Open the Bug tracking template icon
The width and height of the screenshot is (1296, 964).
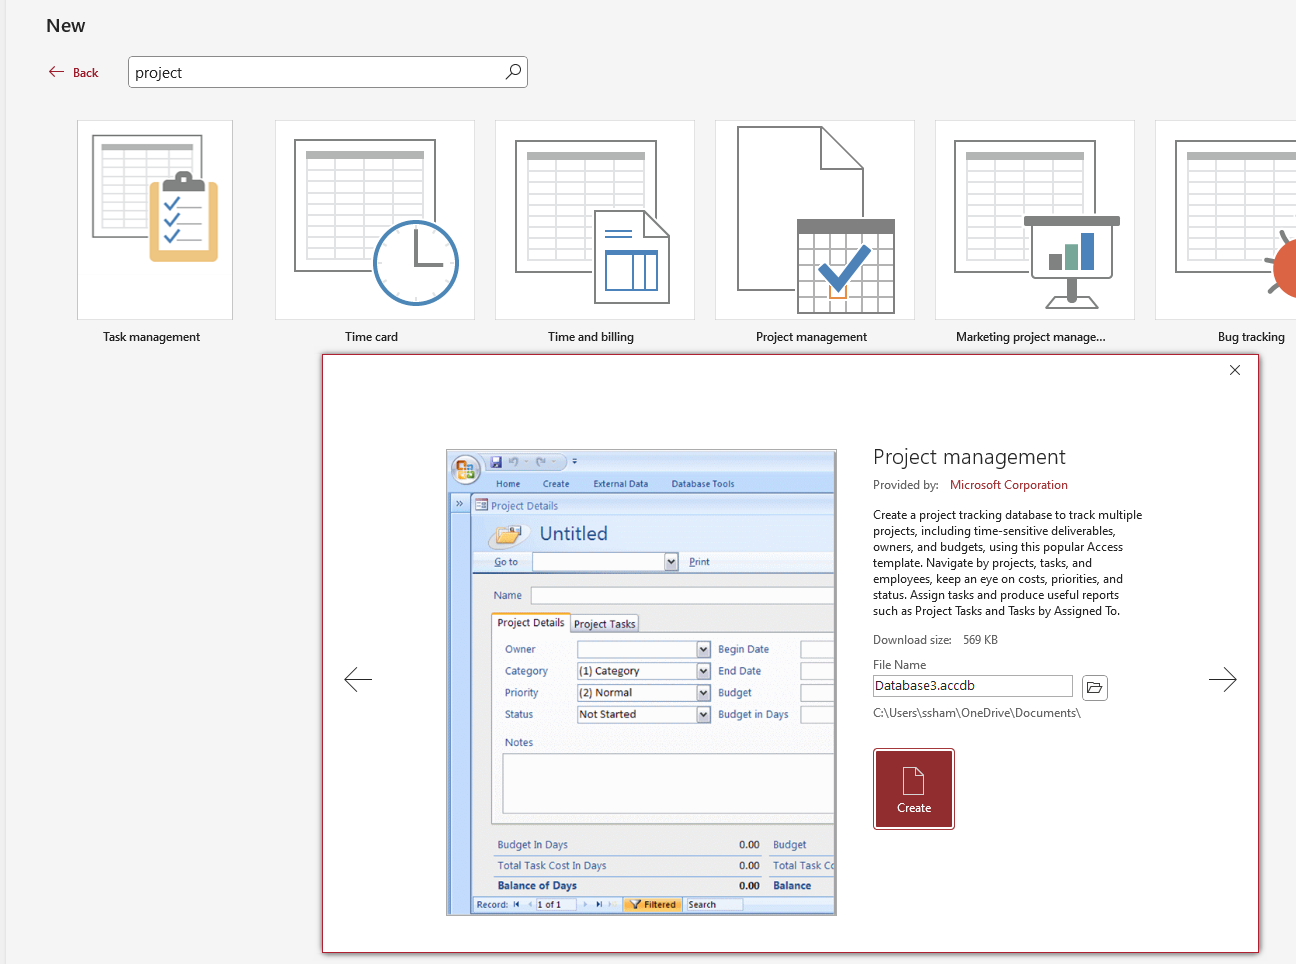coord(1254,219)
